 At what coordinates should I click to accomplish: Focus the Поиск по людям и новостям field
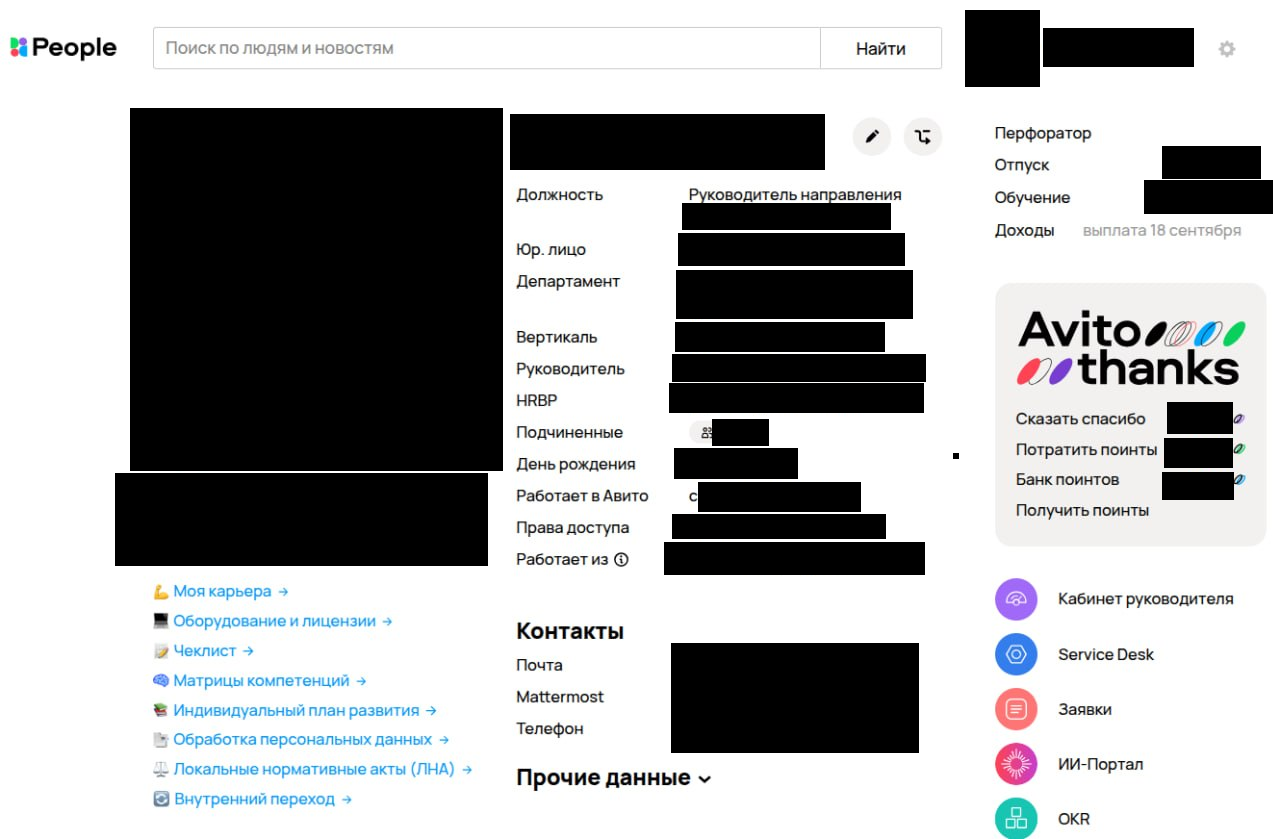(487, 48)
